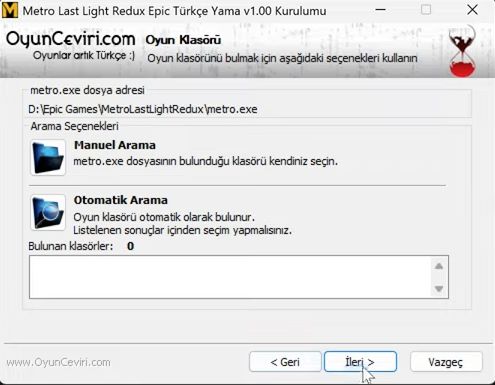Click 'metro.exe dosyasının bulunduğu klasörü' description

(x=205, y=161)
